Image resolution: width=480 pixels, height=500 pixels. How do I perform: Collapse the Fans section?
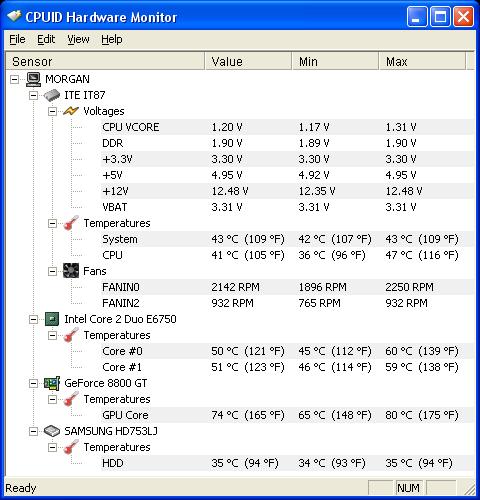pos(52,271)
